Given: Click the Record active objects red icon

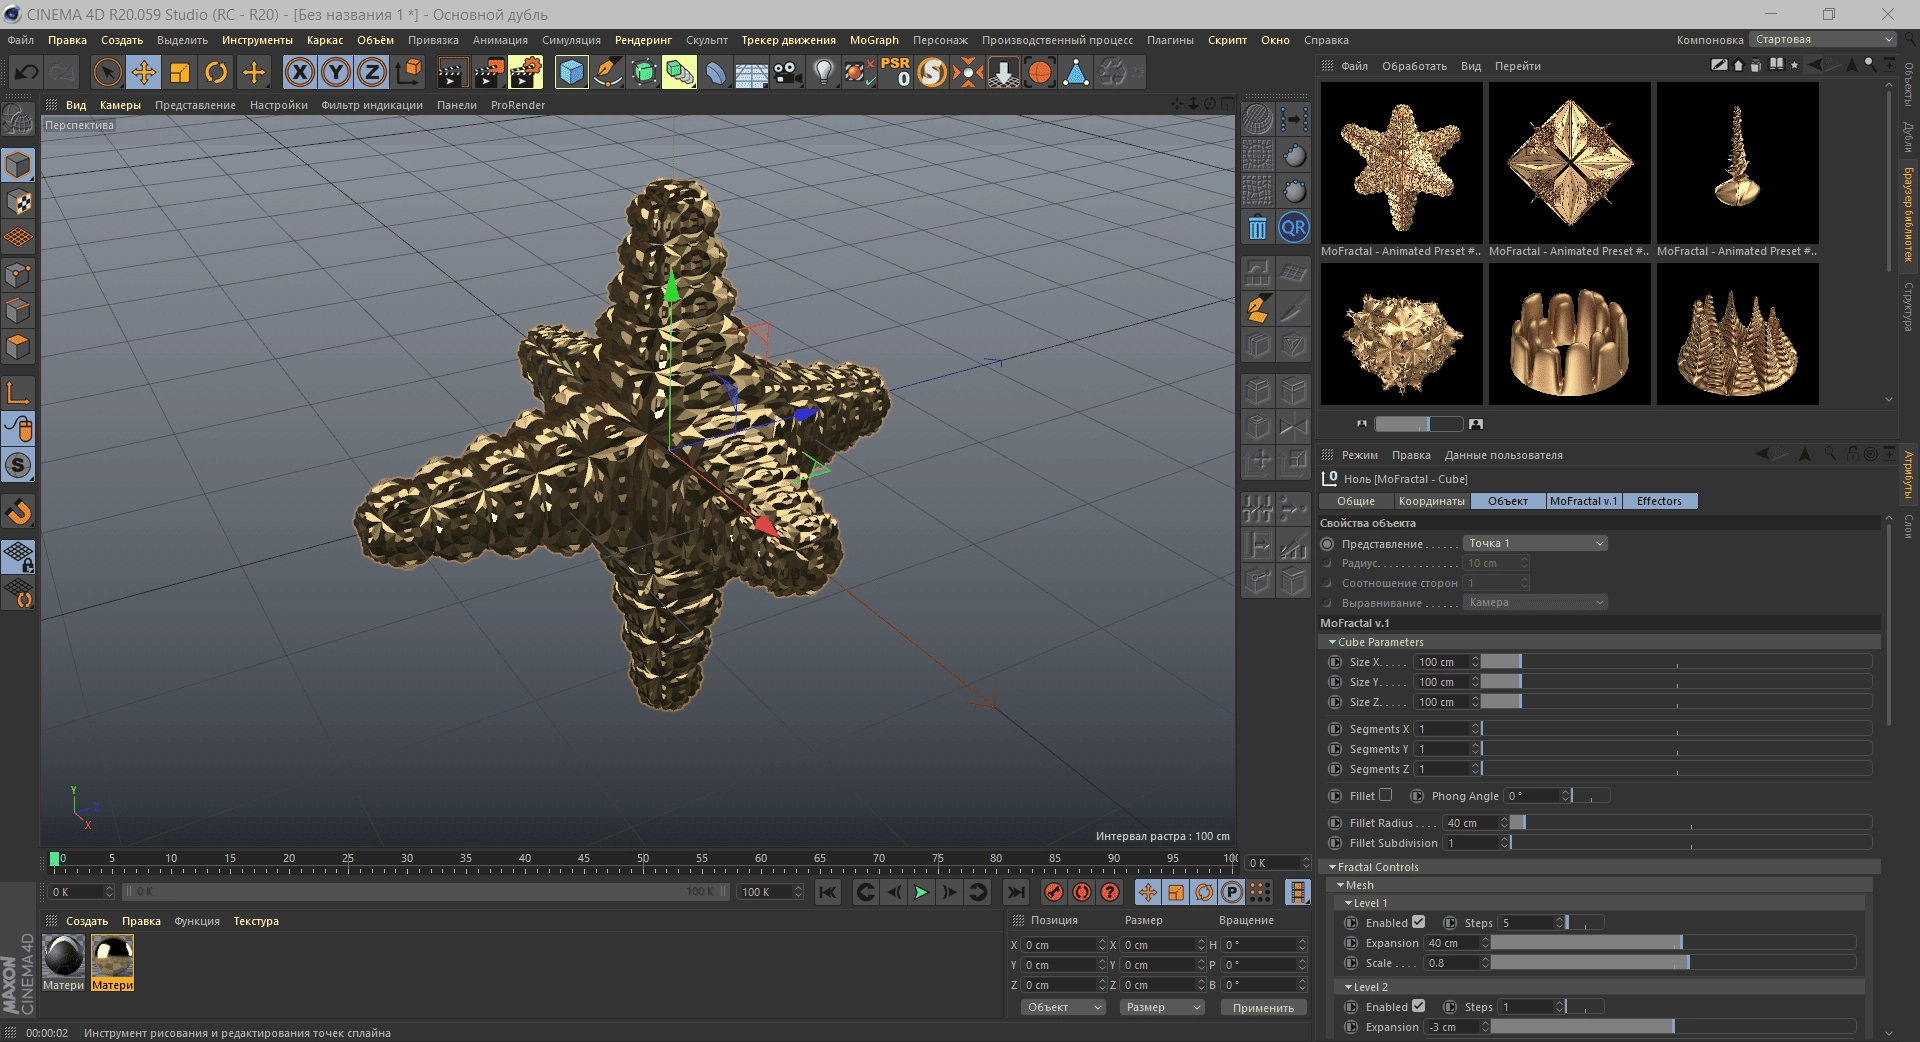Looking at the screenshot, I should click(x=1054, y=892).
